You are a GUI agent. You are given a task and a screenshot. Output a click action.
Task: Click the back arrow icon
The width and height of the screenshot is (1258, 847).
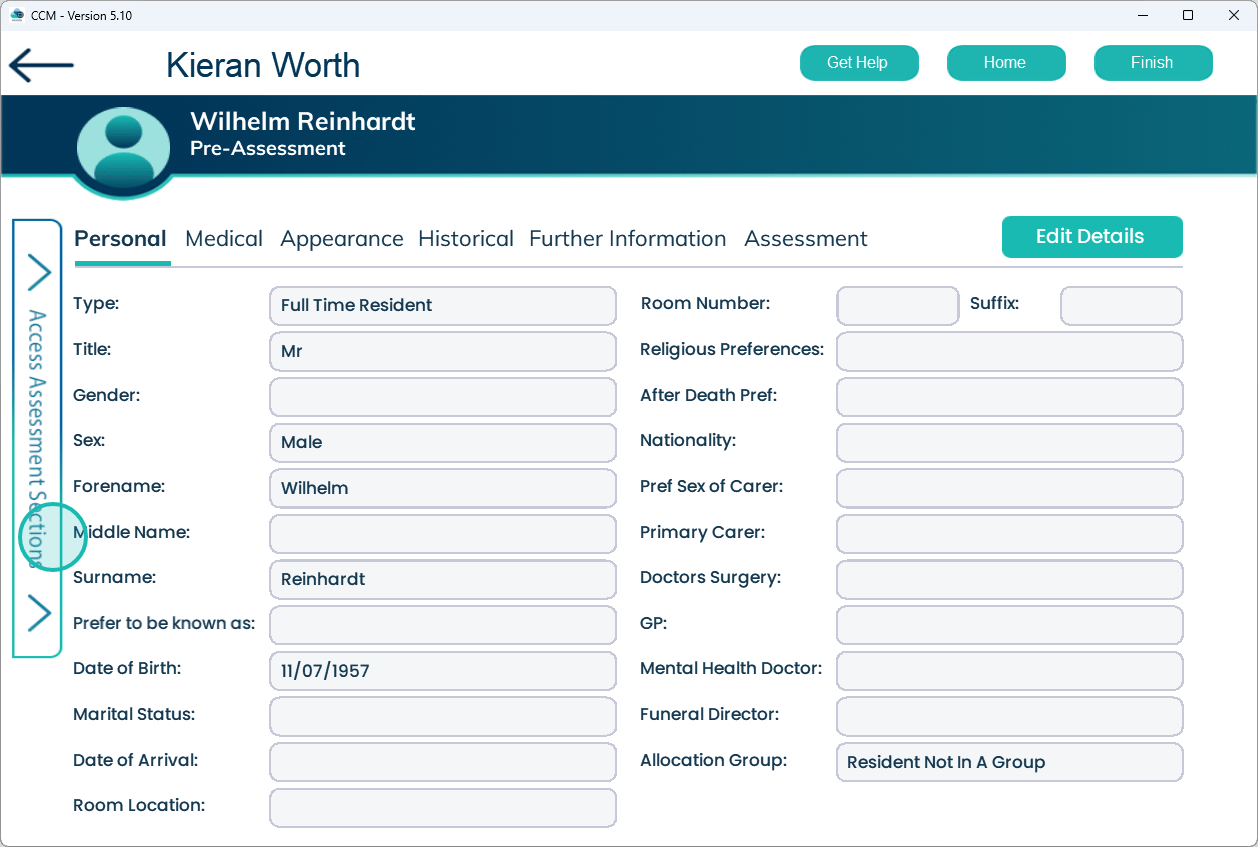click(41, 65)
